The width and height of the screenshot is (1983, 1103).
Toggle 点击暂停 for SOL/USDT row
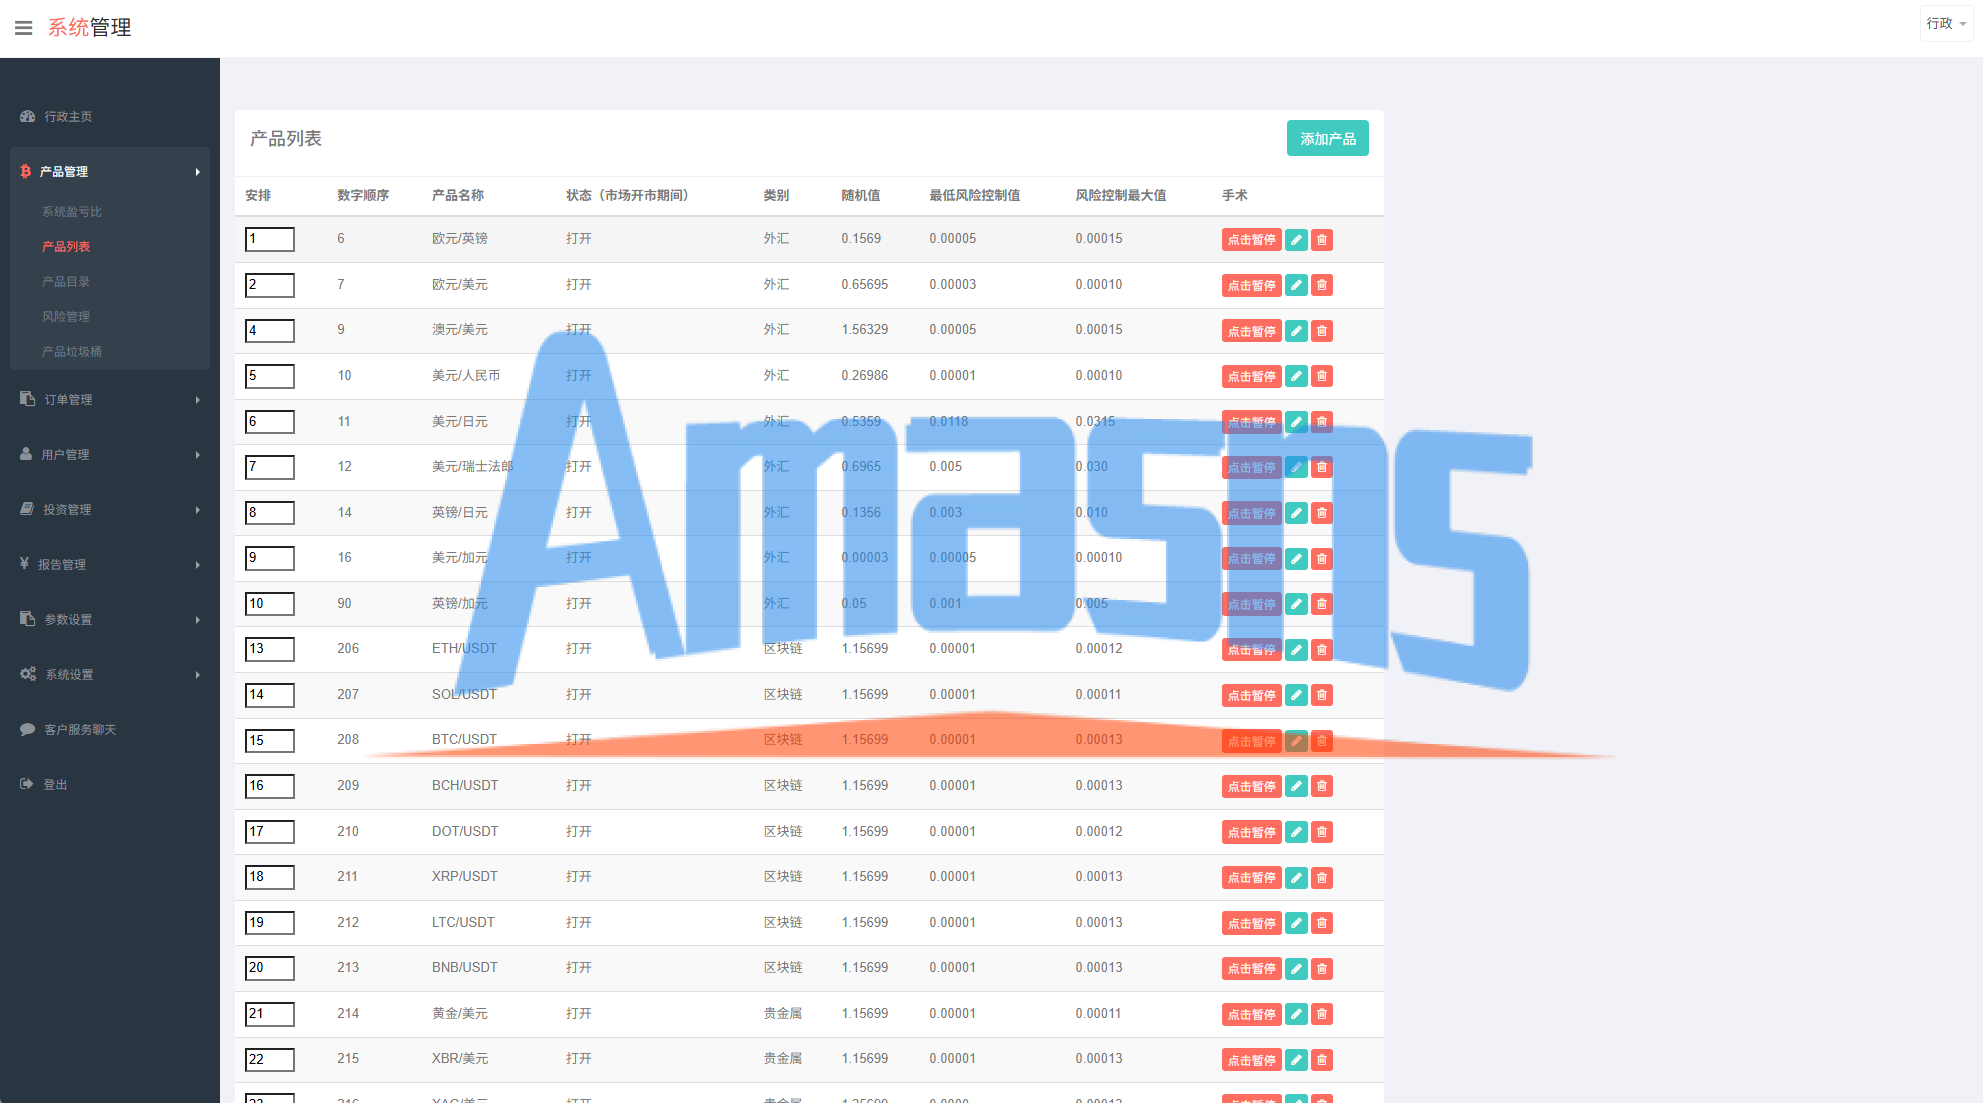[x=1251, y=695]
